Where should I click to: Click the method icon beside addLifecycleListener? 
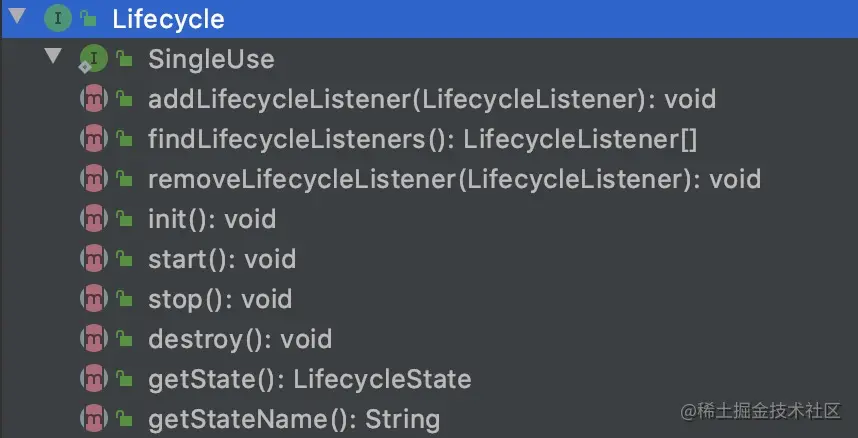pyautogui.click(x=93, y=99)
